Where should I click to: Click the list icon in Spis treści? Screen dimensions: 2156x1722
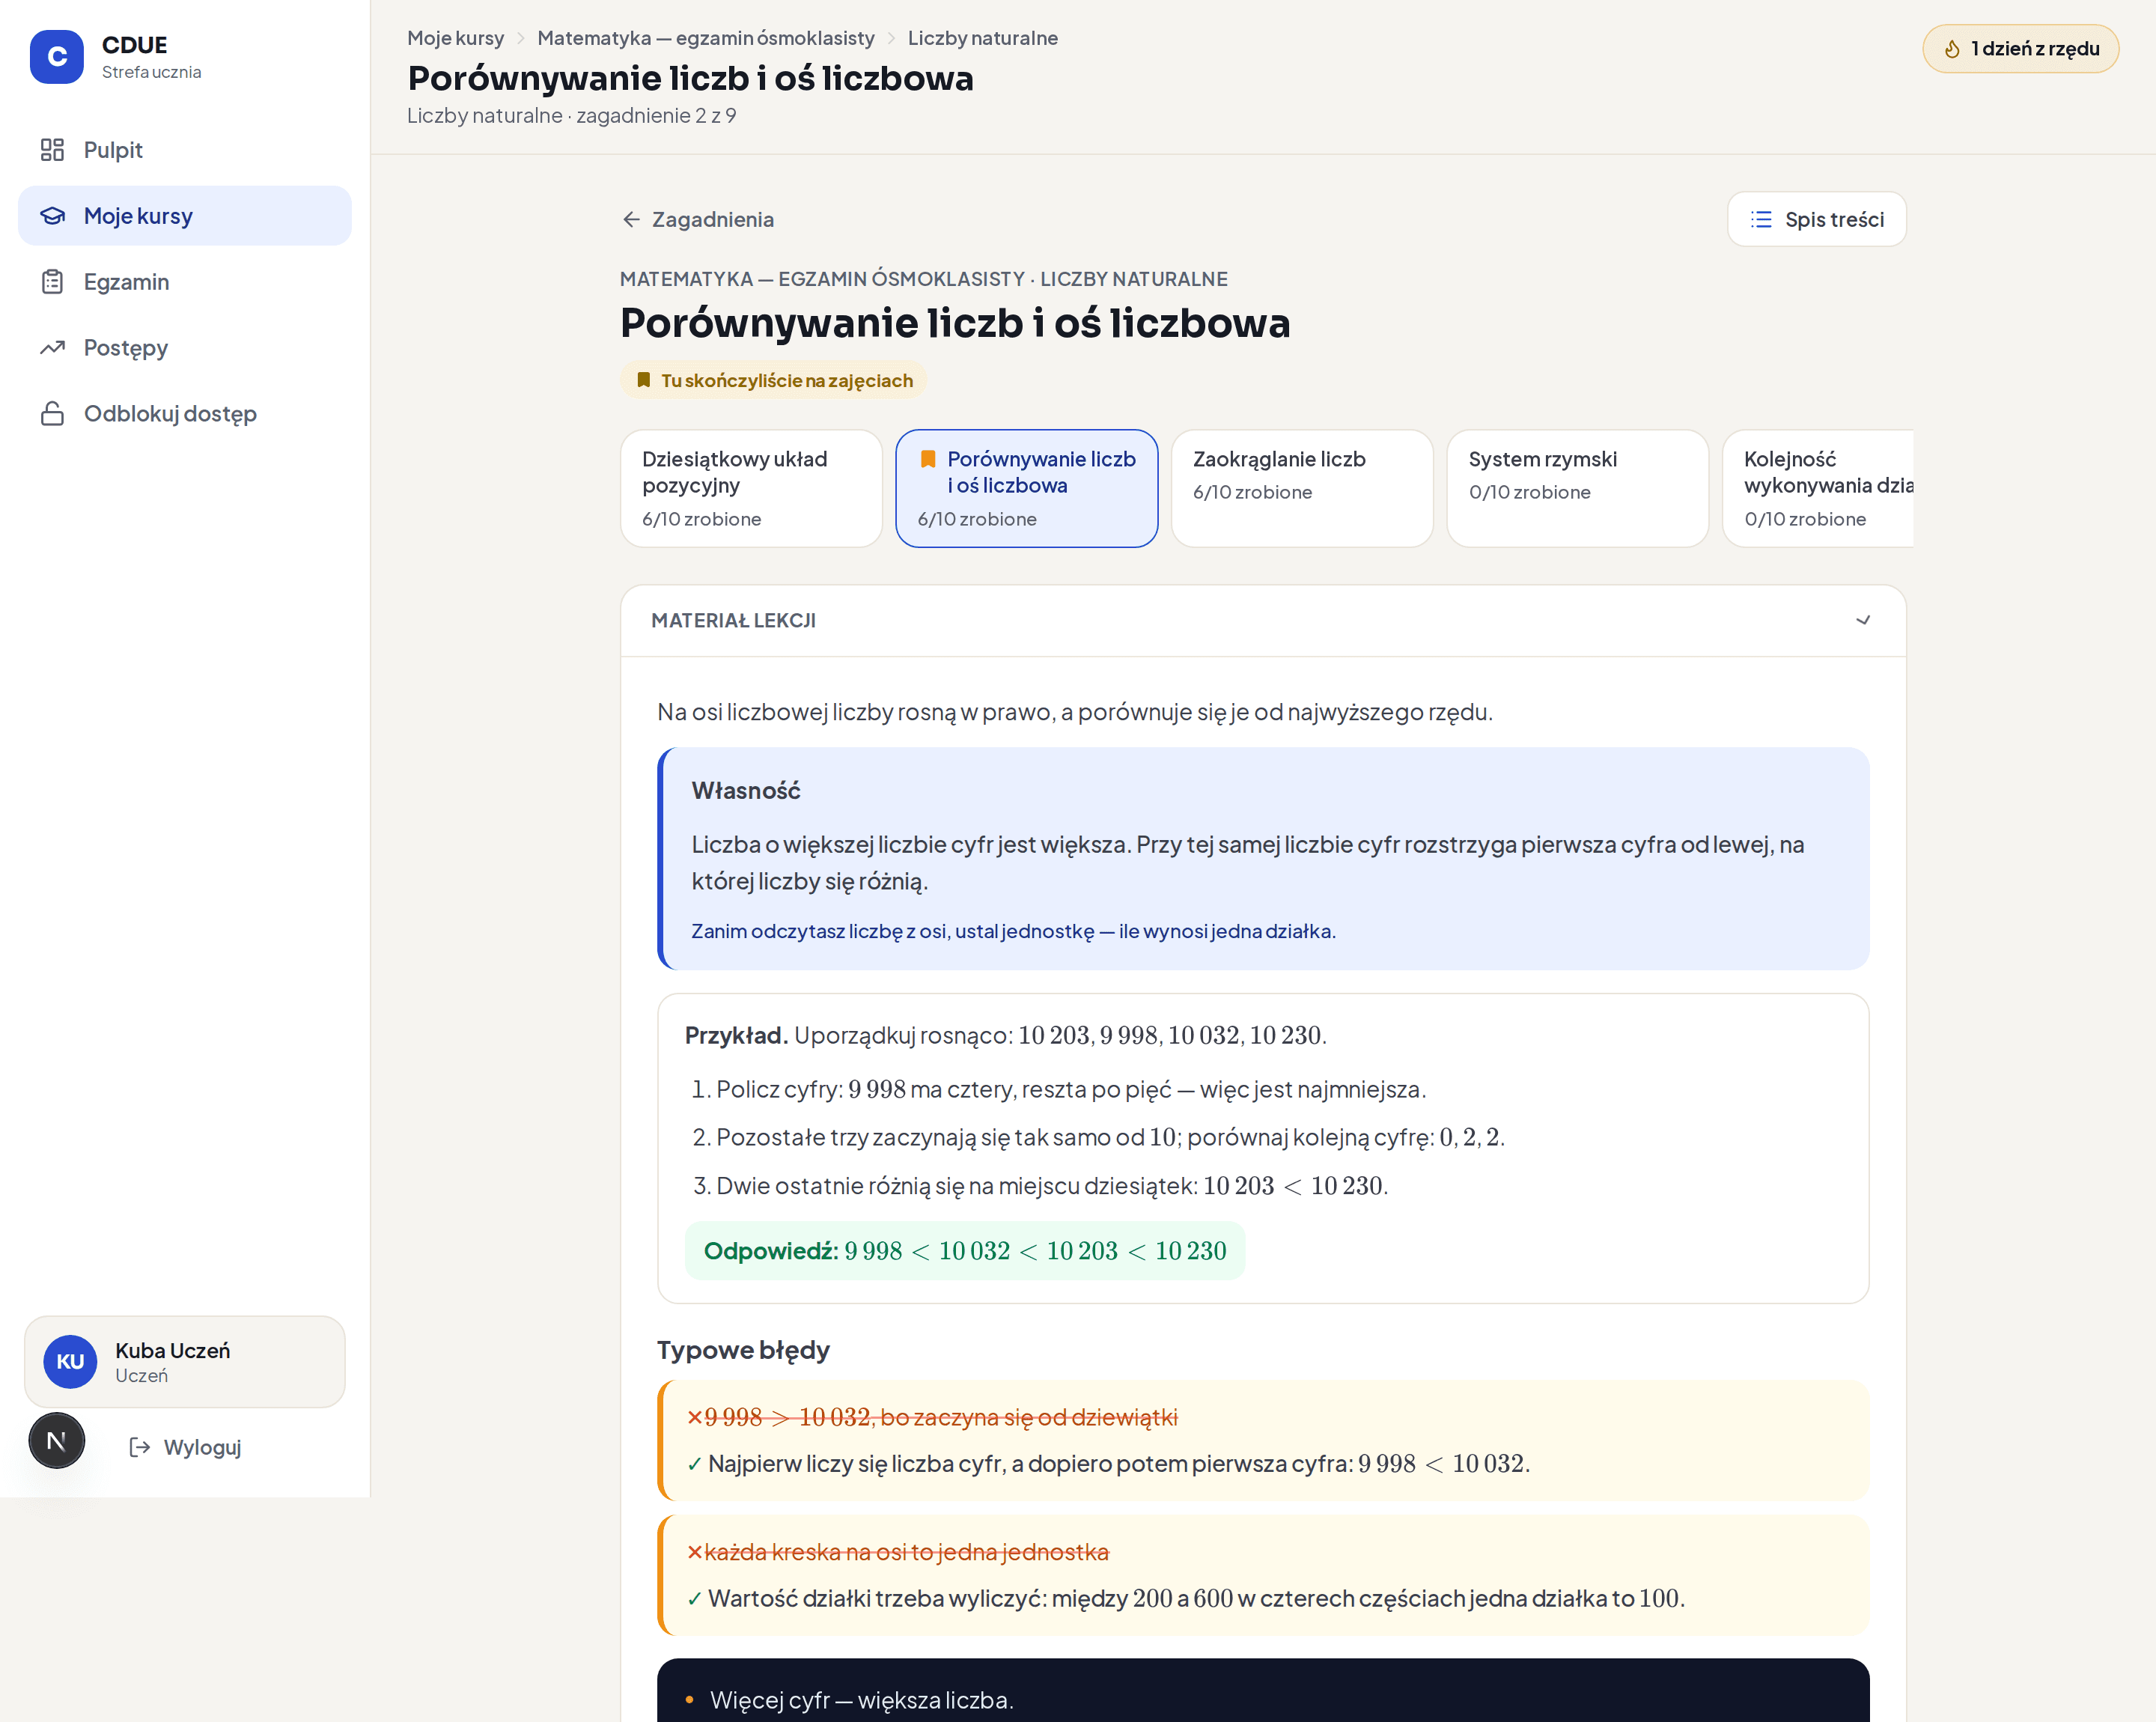point(1761,219)
